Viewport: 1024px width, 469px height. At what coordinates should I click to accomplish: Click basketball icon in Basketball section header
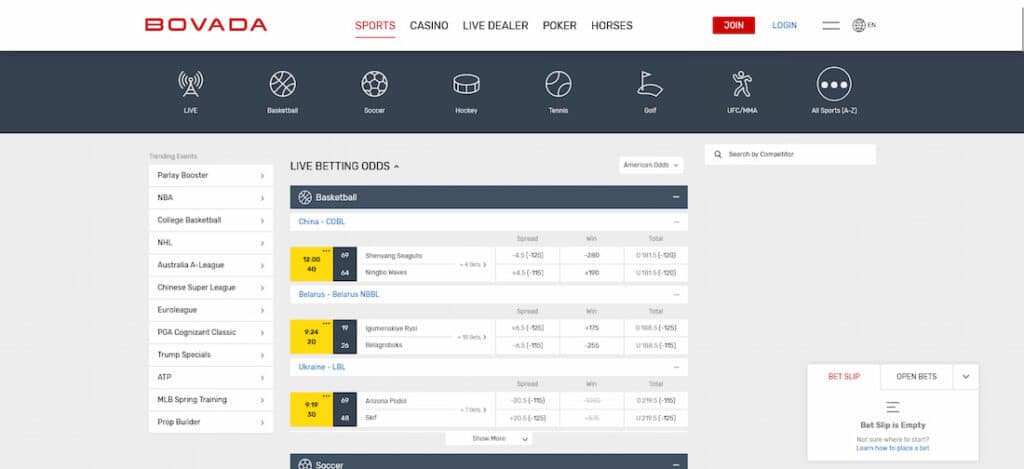click(x=305, y=197)
